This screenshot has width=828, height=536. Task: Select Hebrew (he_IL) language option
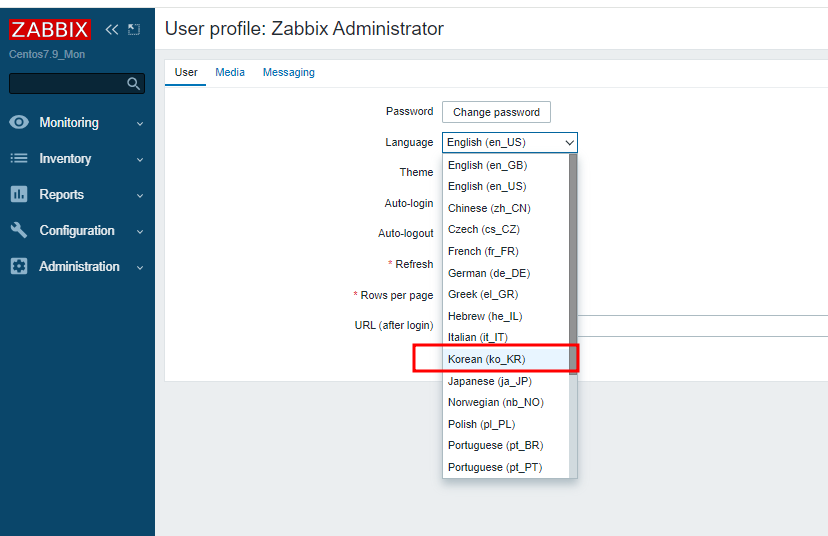pos(506,316)
